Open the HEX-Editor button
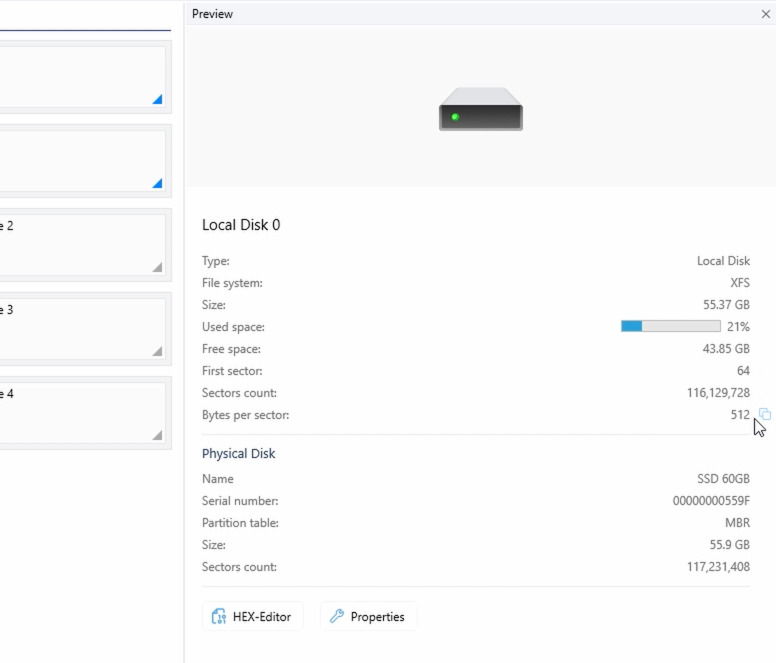This screenshot has width=776, height=663. click(x=252, y=616)
